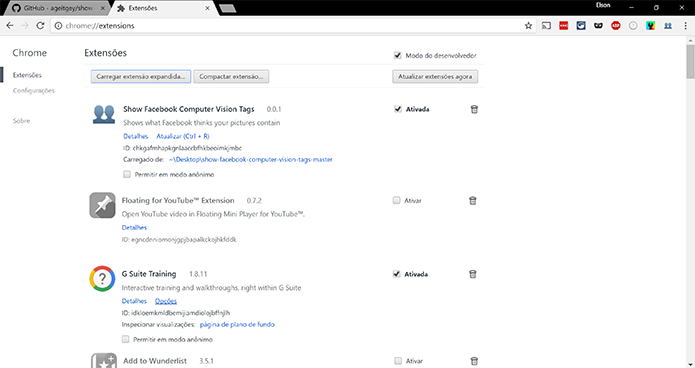Viewport: 695px width, 368px height.
Task: Toggle Modo do desenvolvedor checkbox
Action: coord(397,55)
